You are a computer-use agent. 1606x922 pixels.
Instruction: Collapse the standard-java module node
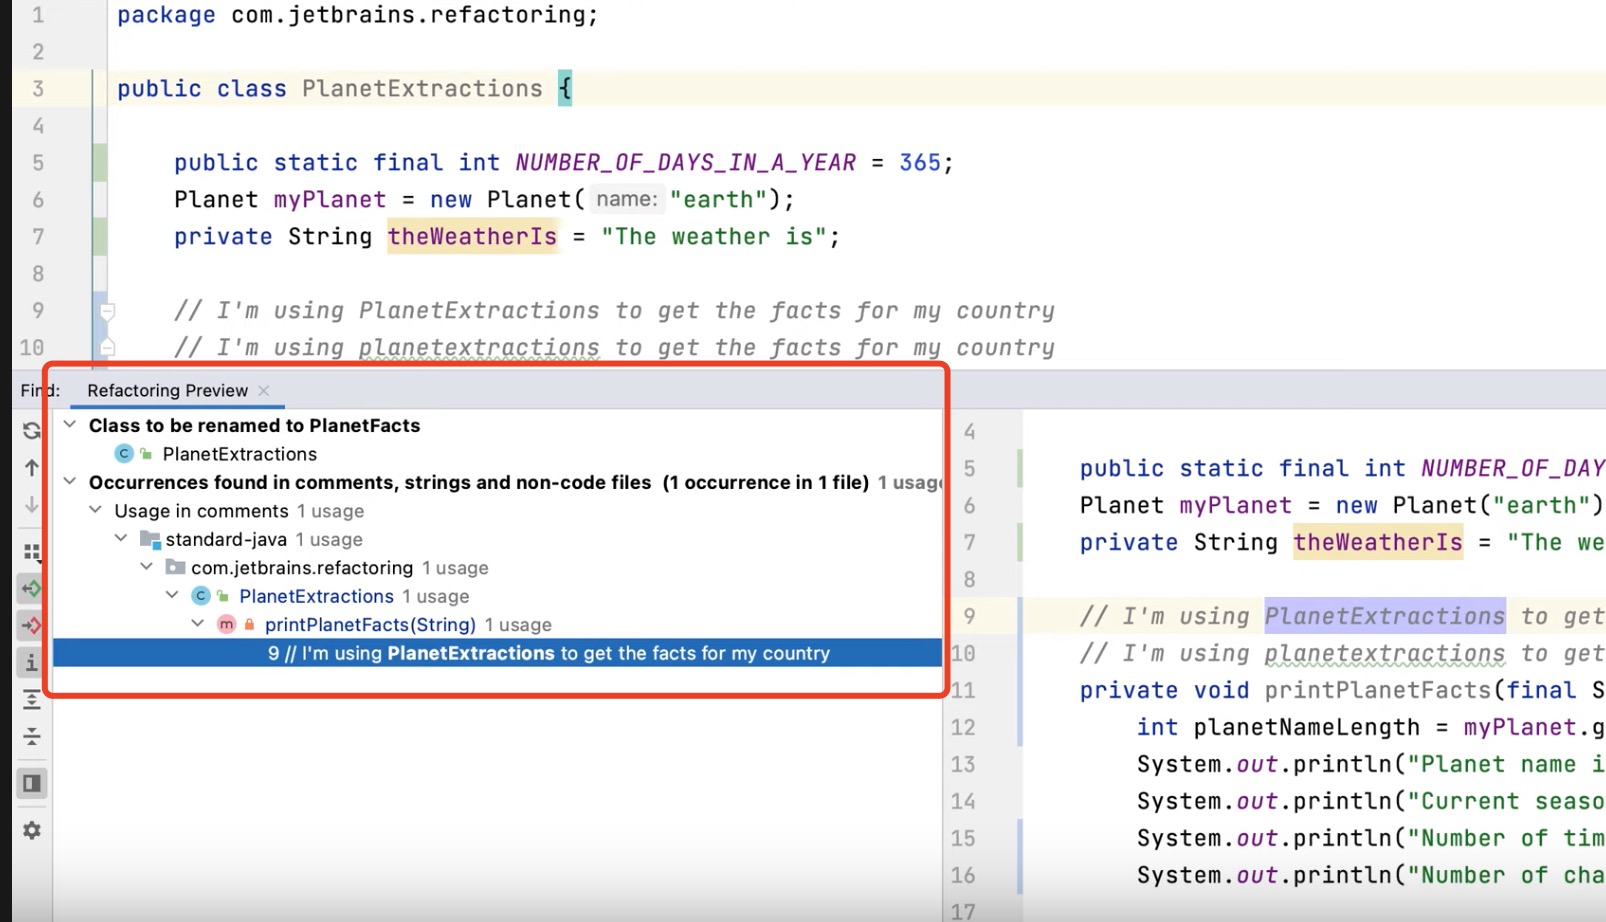[121, 538]
